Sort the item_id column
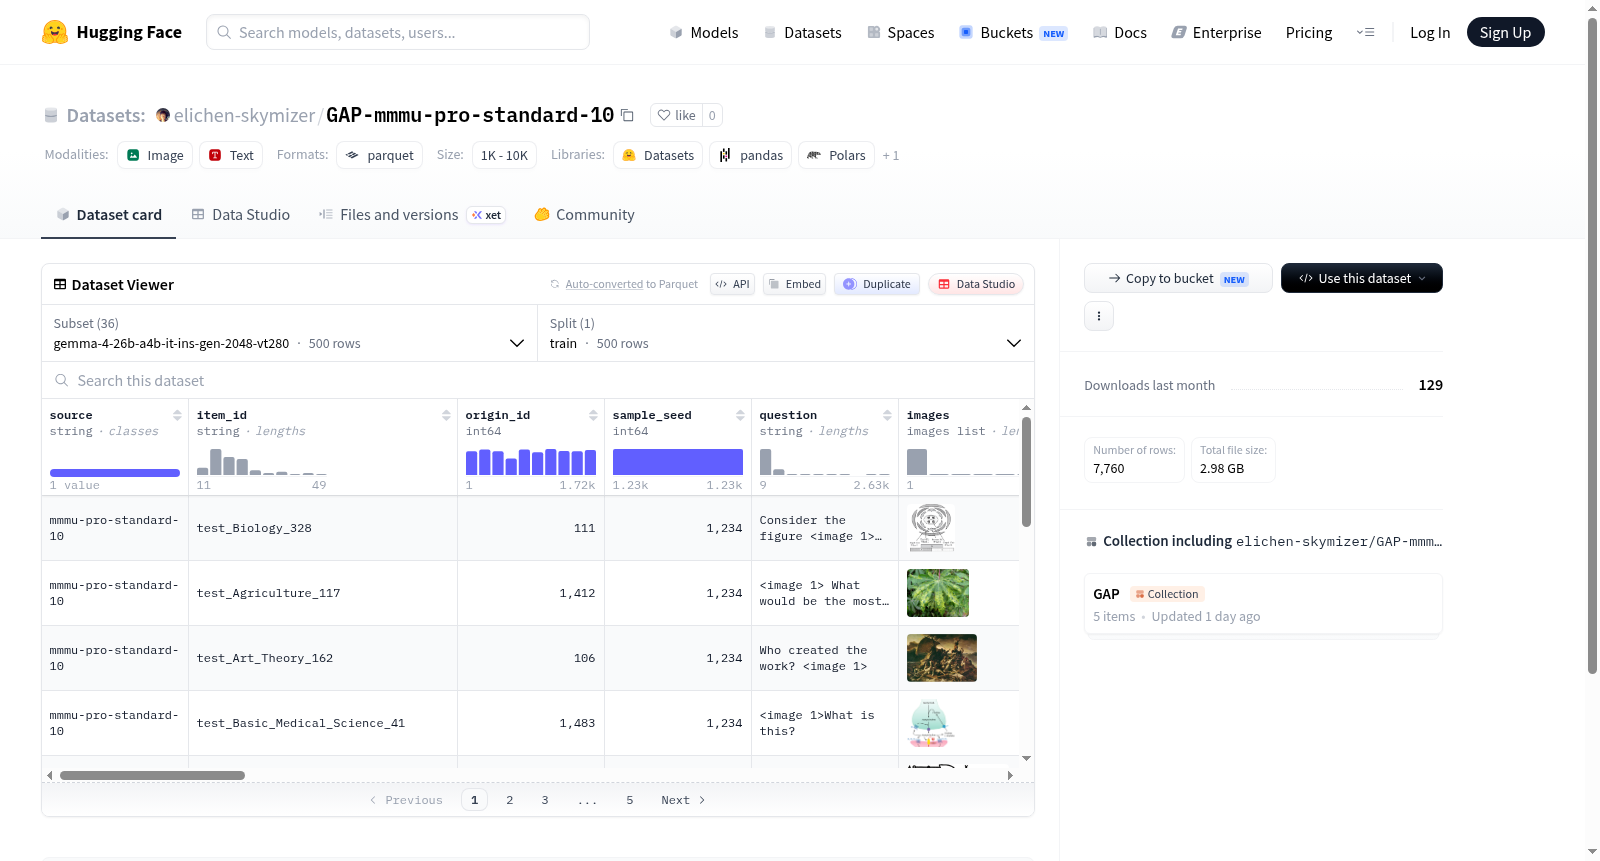This screenshot has width=1600, height=861. pyautogui.click(x=446, y=415)
